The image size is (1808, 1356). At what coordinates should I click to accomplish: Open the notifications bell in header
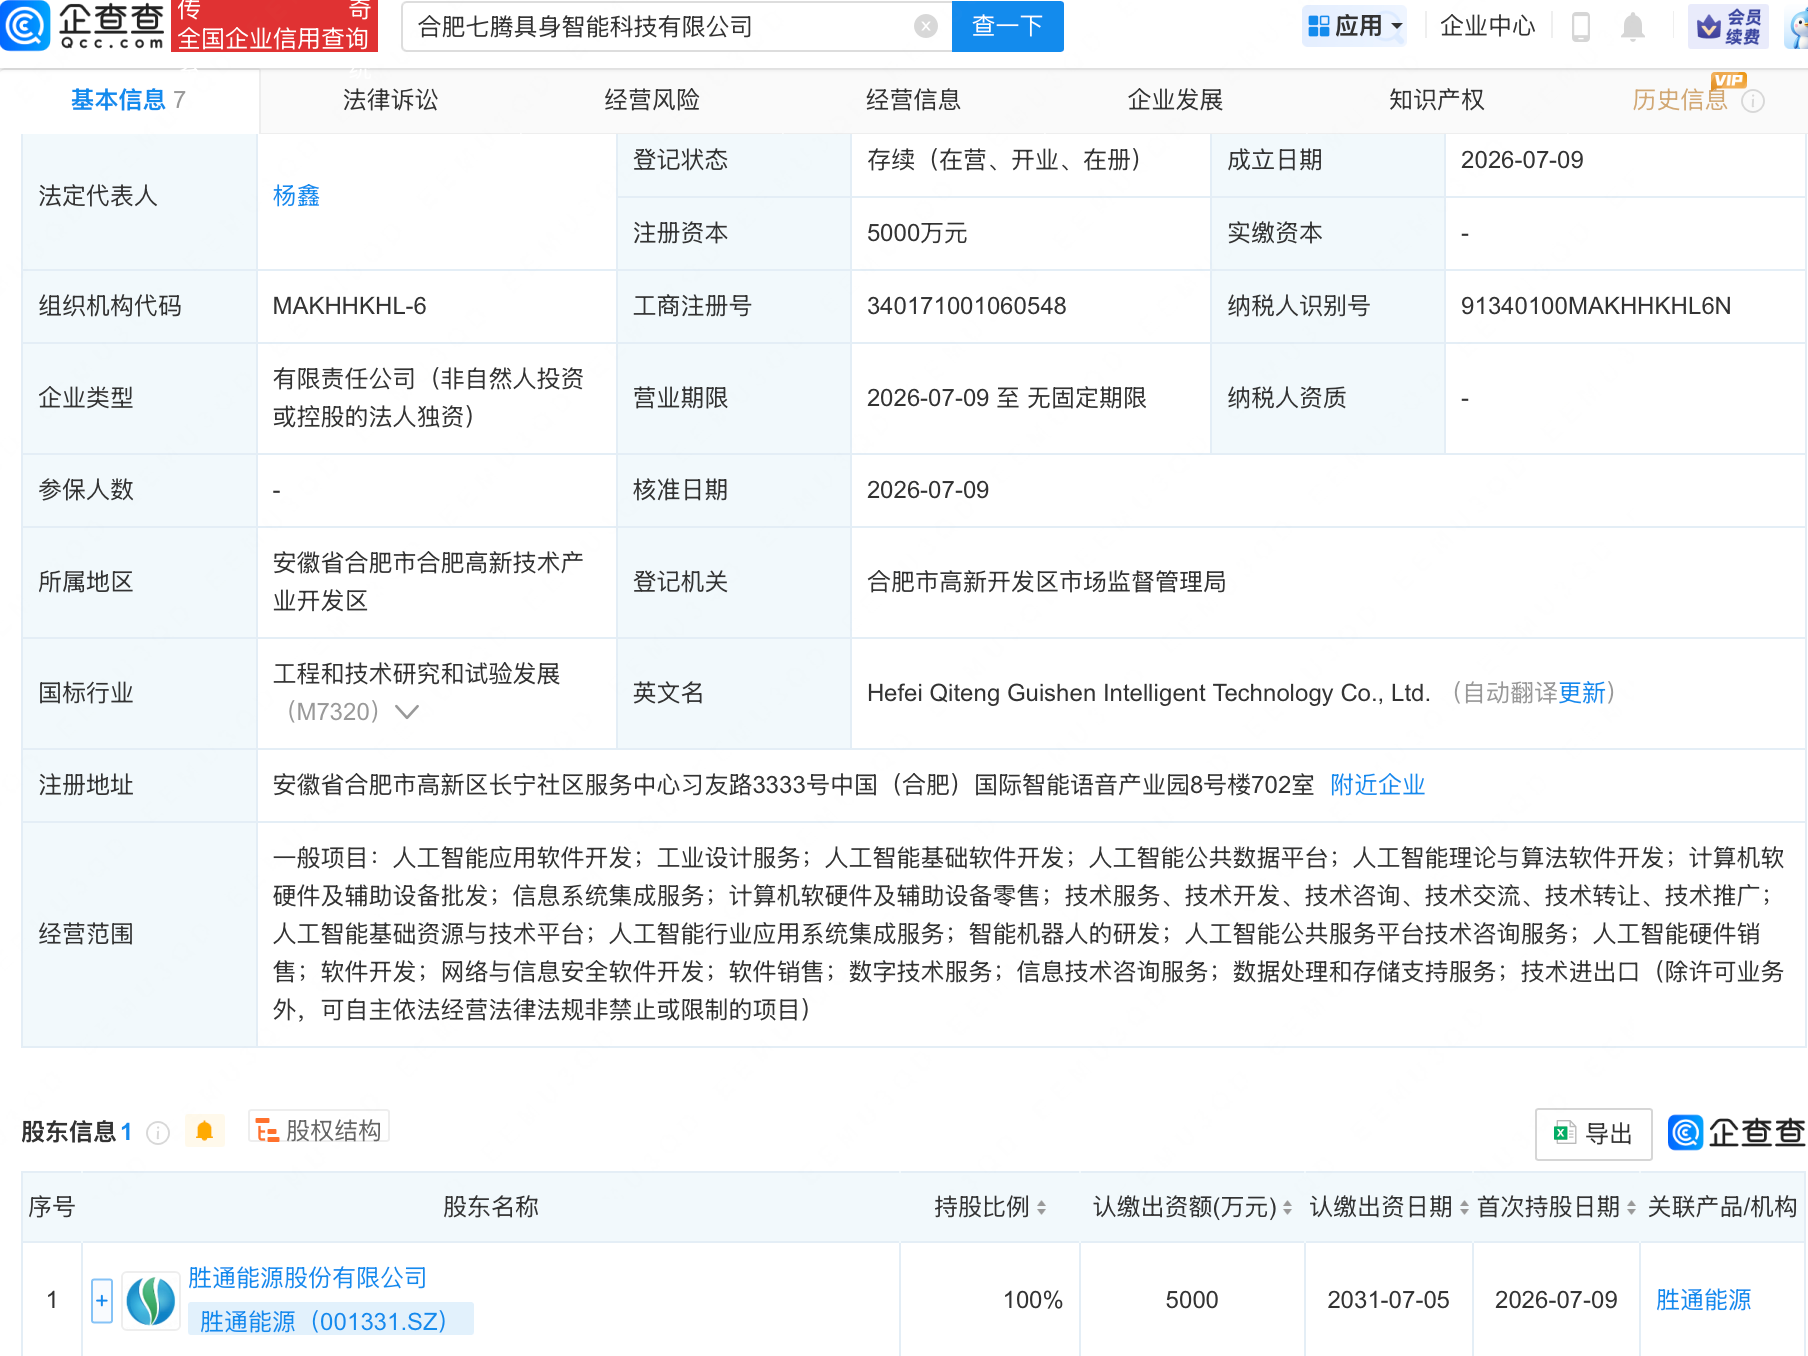click(1633, 26)
